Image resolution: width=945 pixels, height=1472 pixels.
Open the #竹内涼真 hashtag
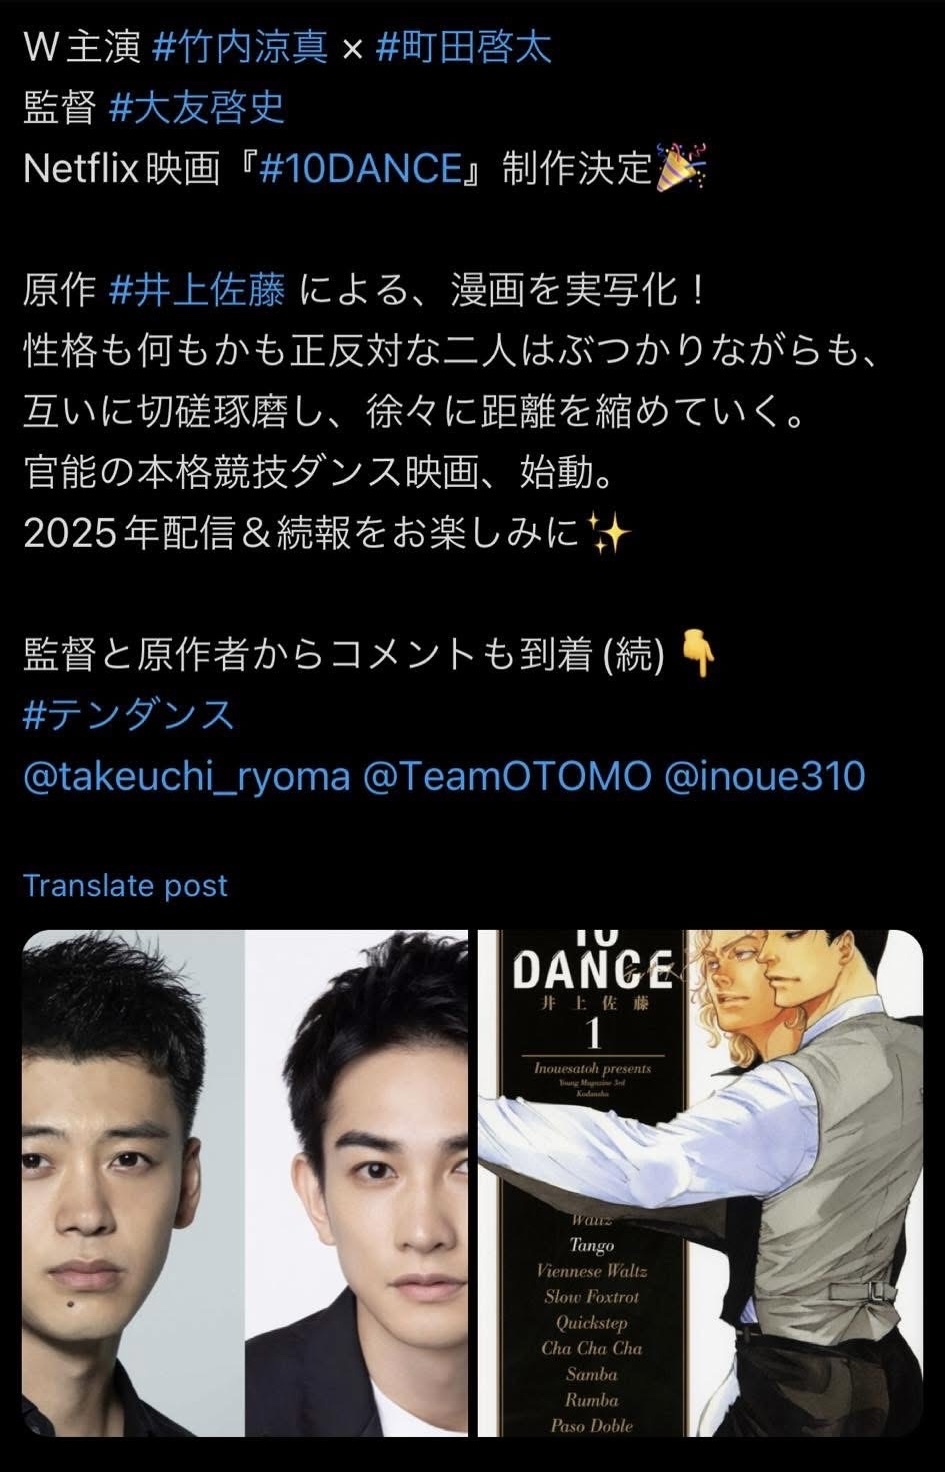pos(240,47)
